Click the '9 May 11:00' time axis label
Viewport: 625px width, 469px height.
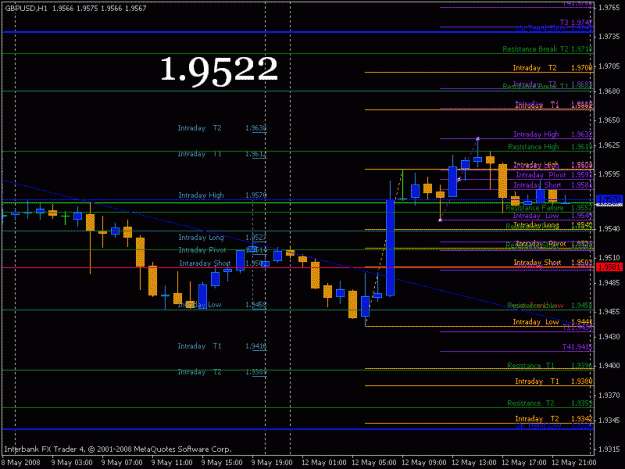[172, 462]
